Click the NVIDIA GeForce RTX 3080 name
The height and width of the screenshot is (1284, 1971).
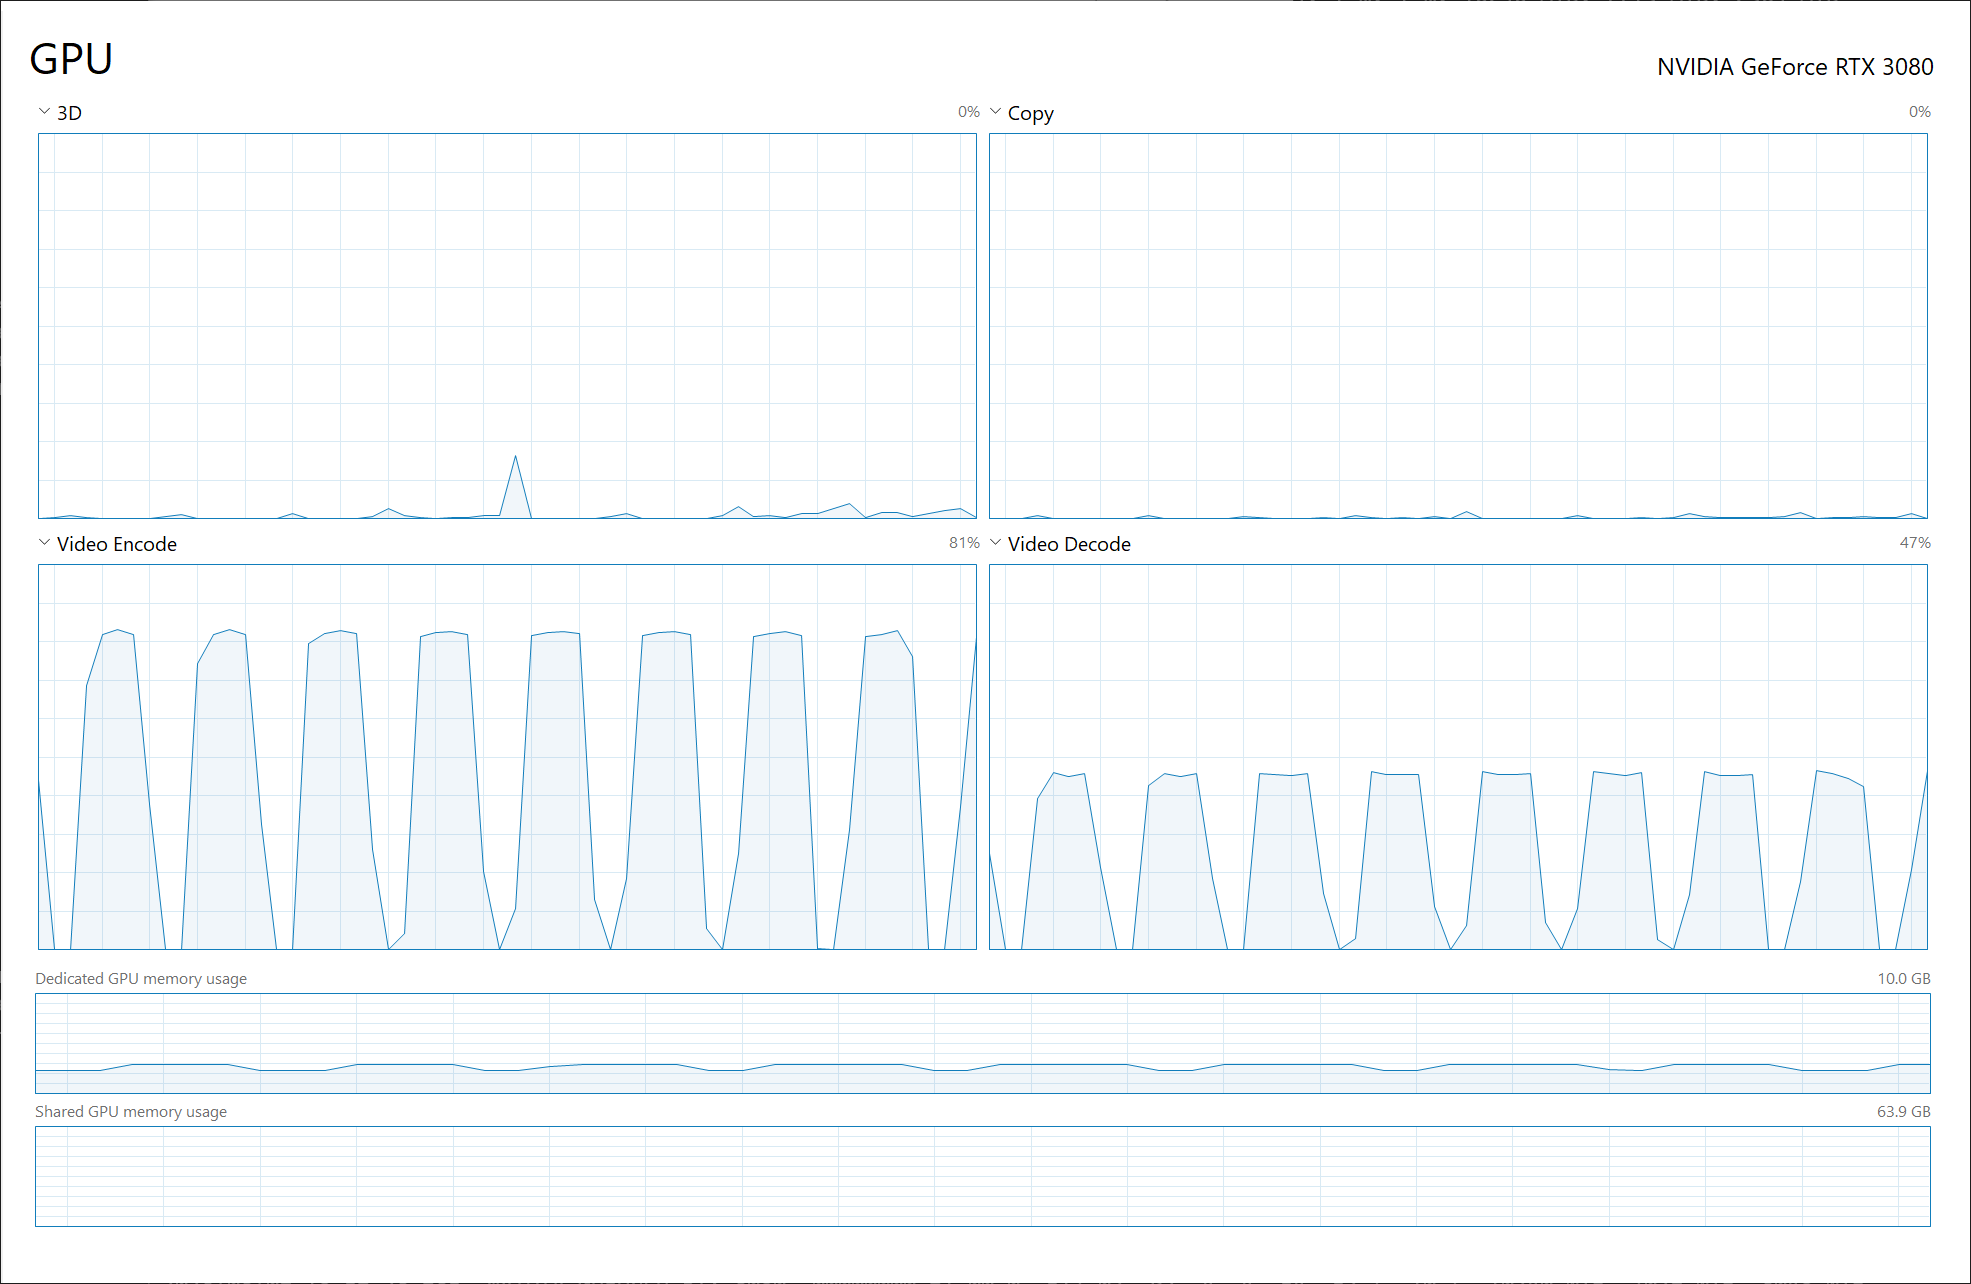click(x=1795, y=67)
